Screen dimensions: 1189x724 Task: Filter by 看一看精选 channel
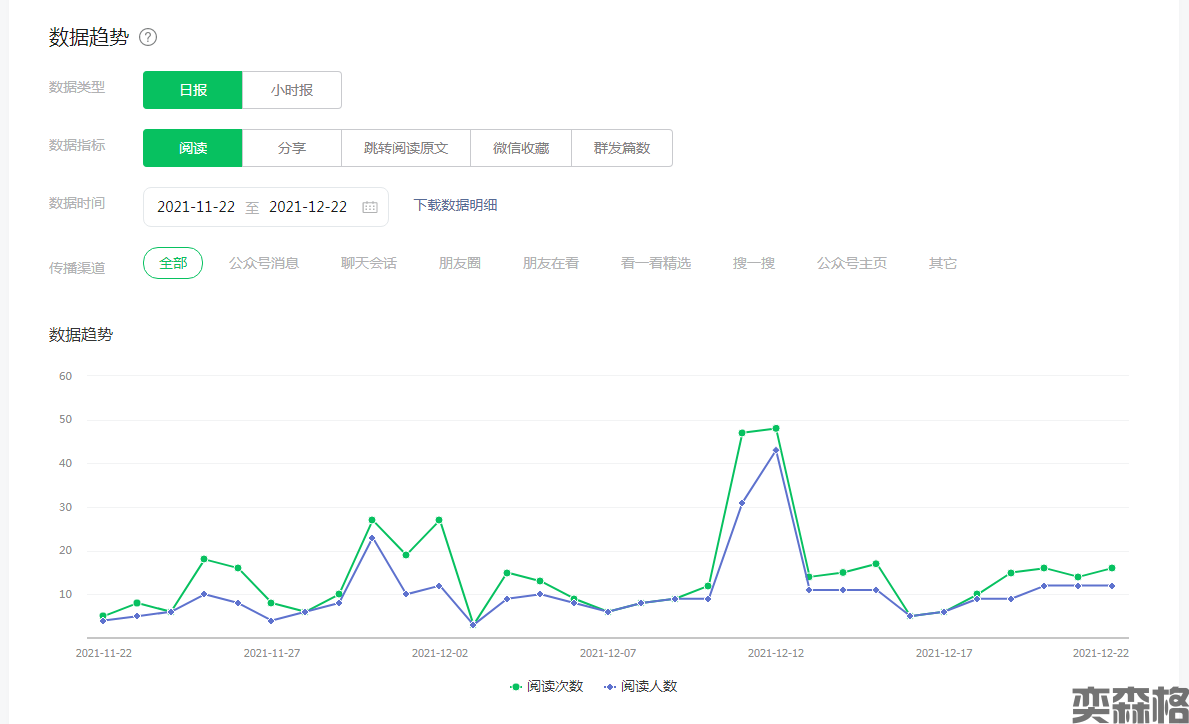(x=656, y=263)
